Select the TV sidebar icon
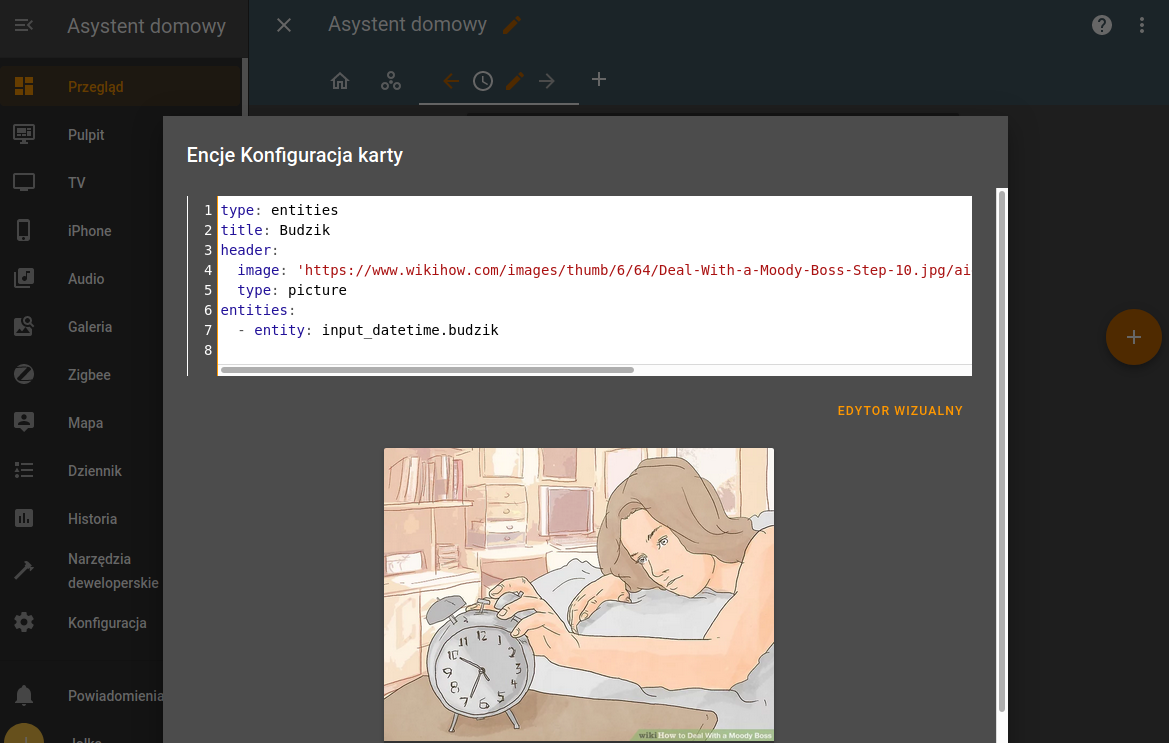The image size is (1169, 743). pos(24,183)
